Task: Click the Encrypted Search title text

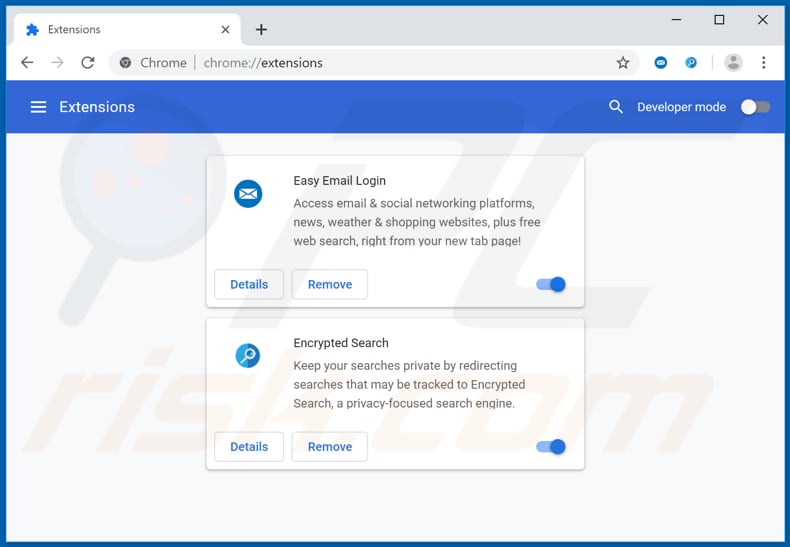Action: click(x=341, y=343)
